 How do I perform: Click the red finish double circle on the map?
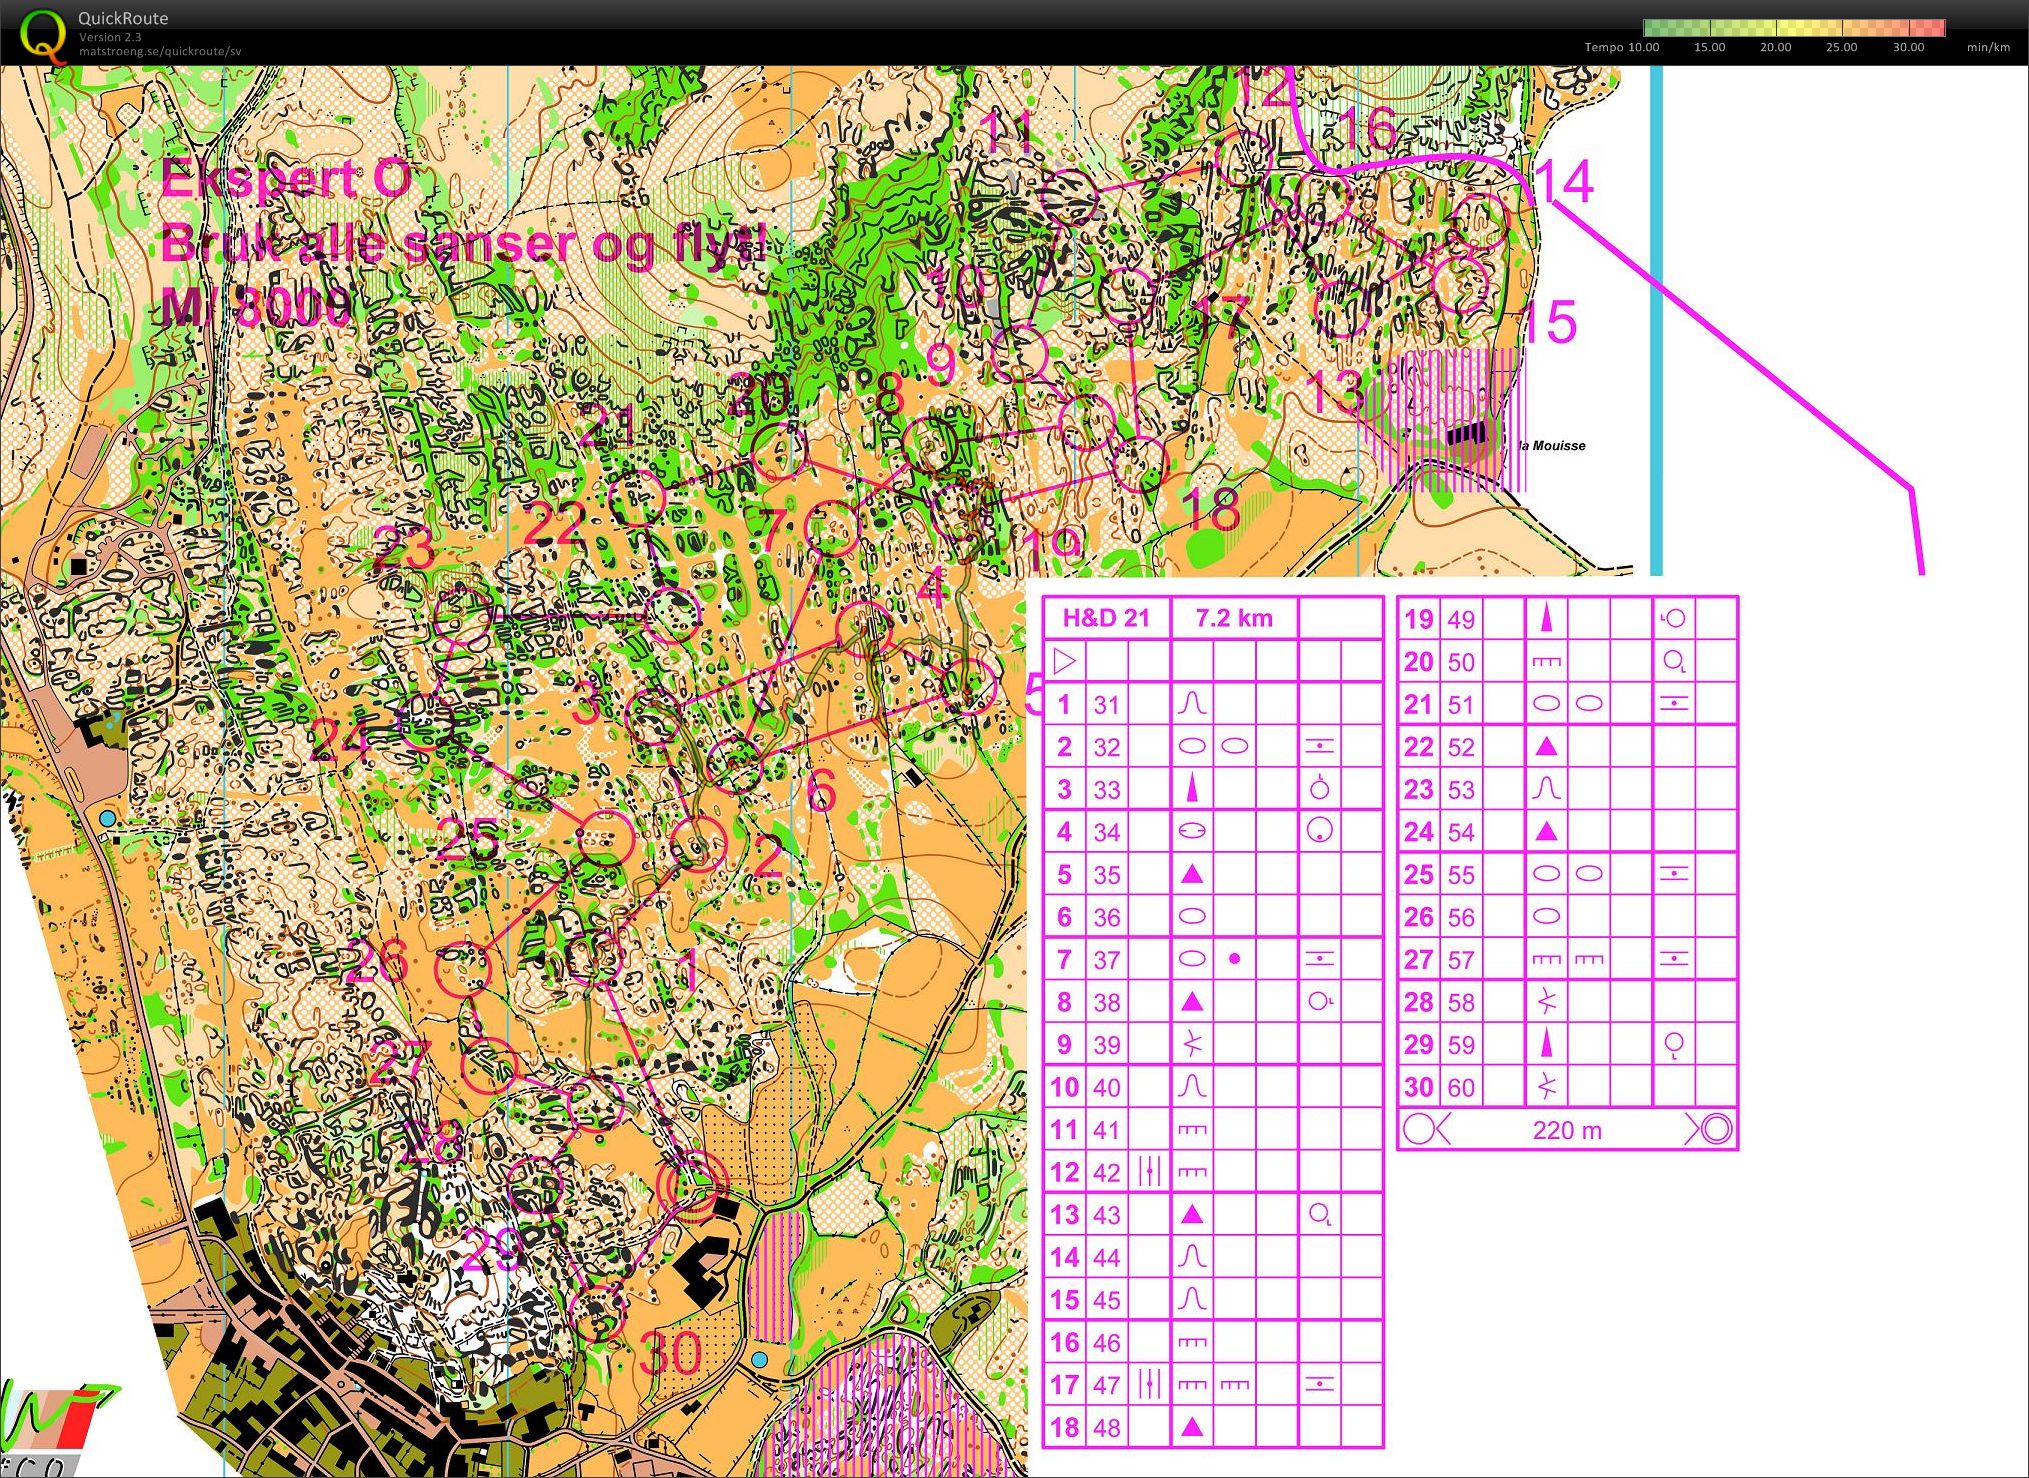click(x=693, y=1185)
